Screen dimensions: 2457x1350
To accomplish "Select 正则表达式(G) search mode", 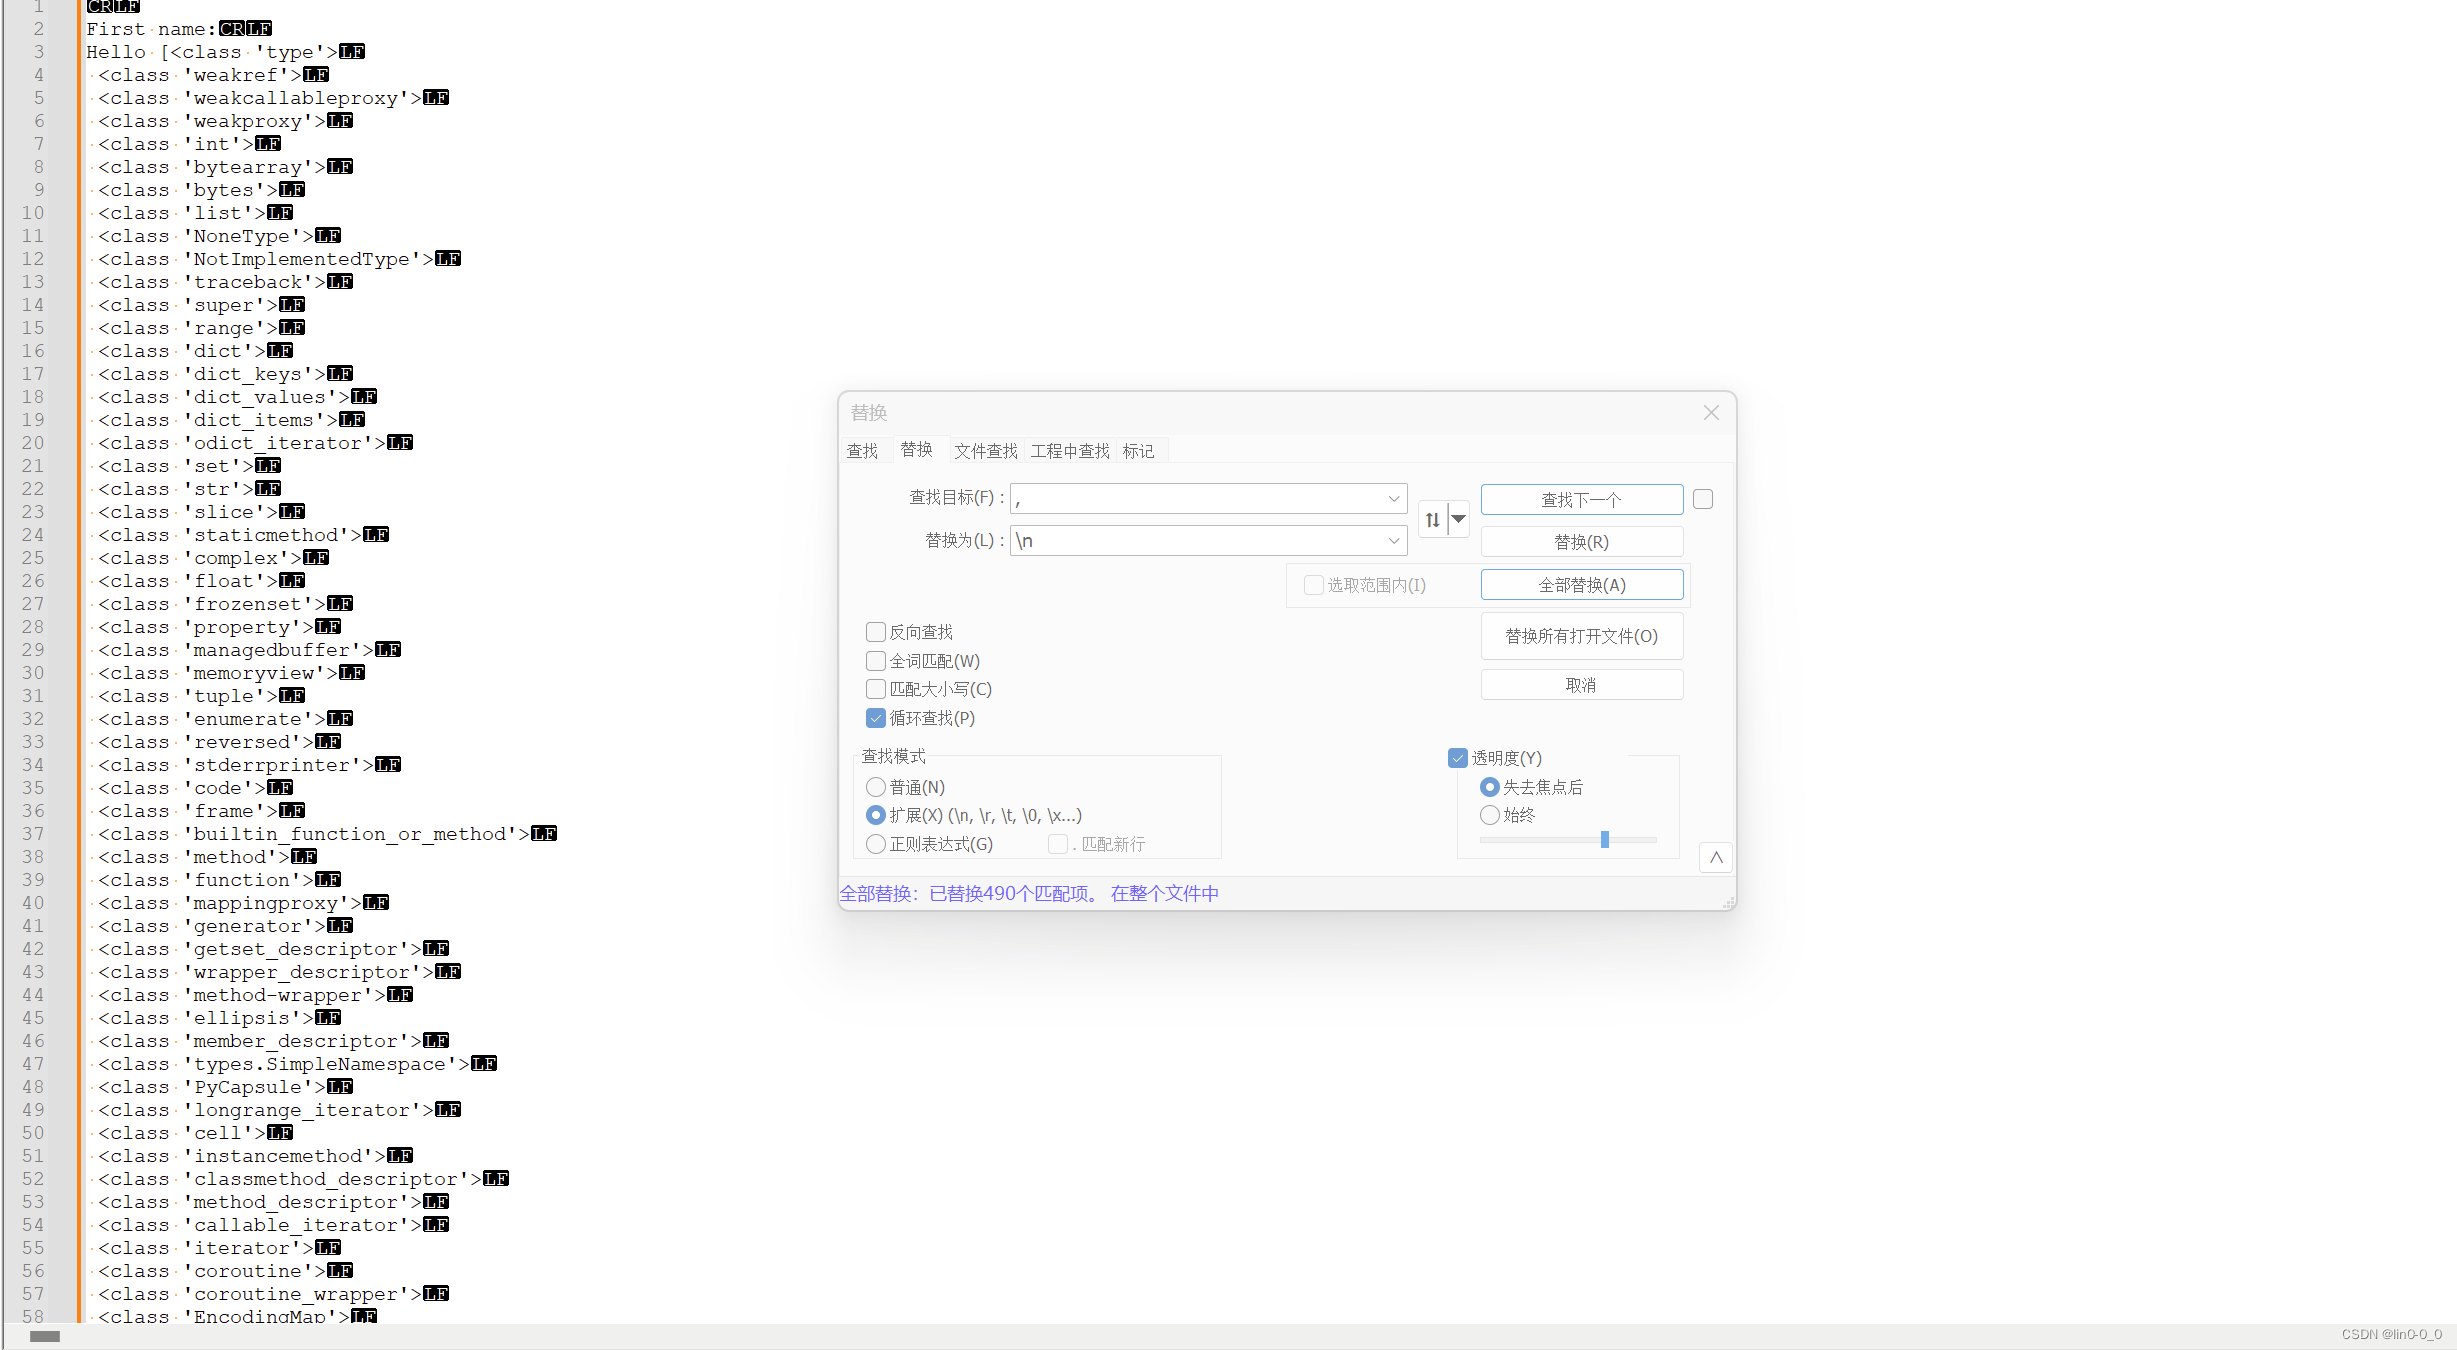I will coord(876,844).
